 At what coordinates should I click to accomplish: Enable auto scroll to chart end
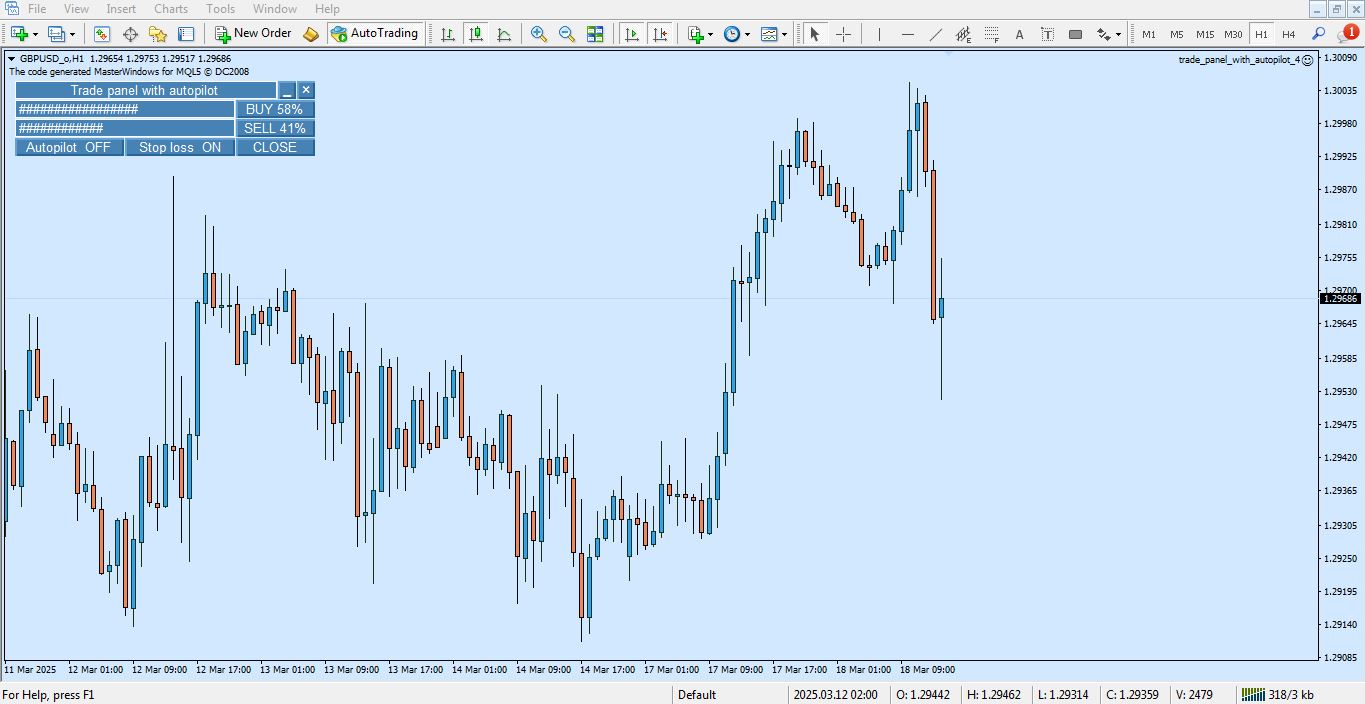tap(631, 33)
